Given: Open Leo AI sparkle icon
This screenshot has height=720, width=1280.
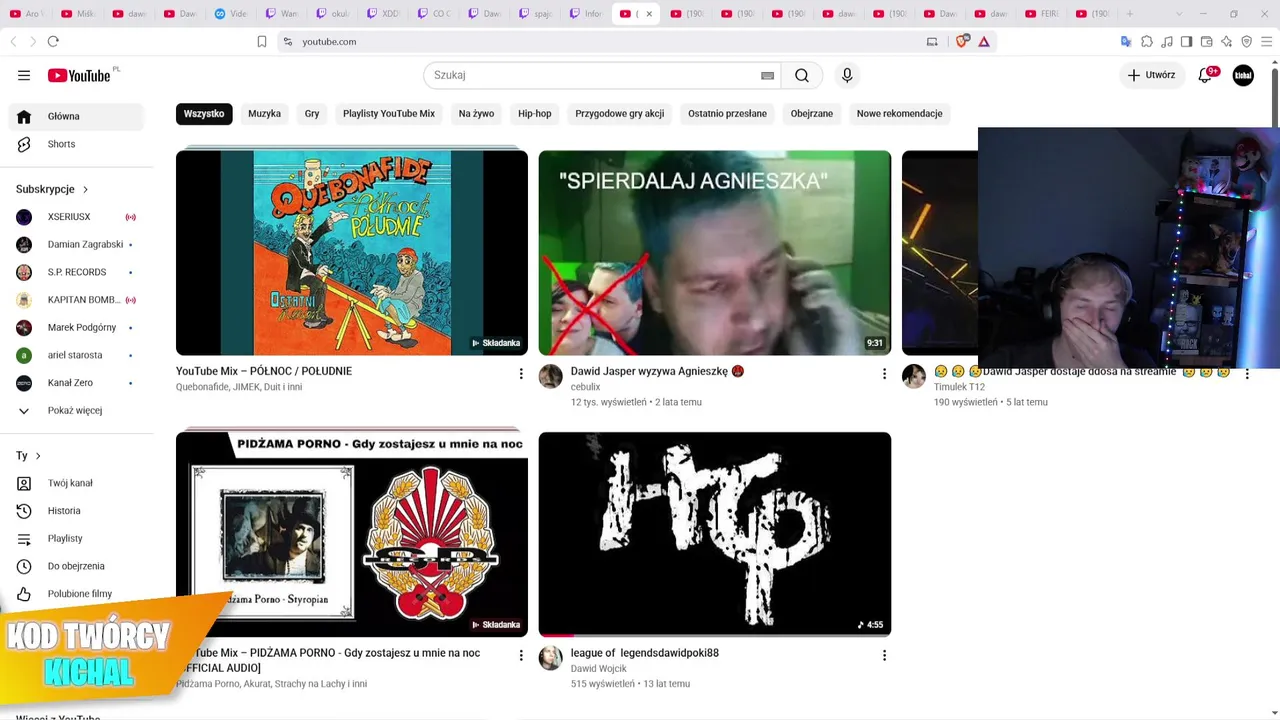Looking at the screenshot, I should [x=1226, y=41].
